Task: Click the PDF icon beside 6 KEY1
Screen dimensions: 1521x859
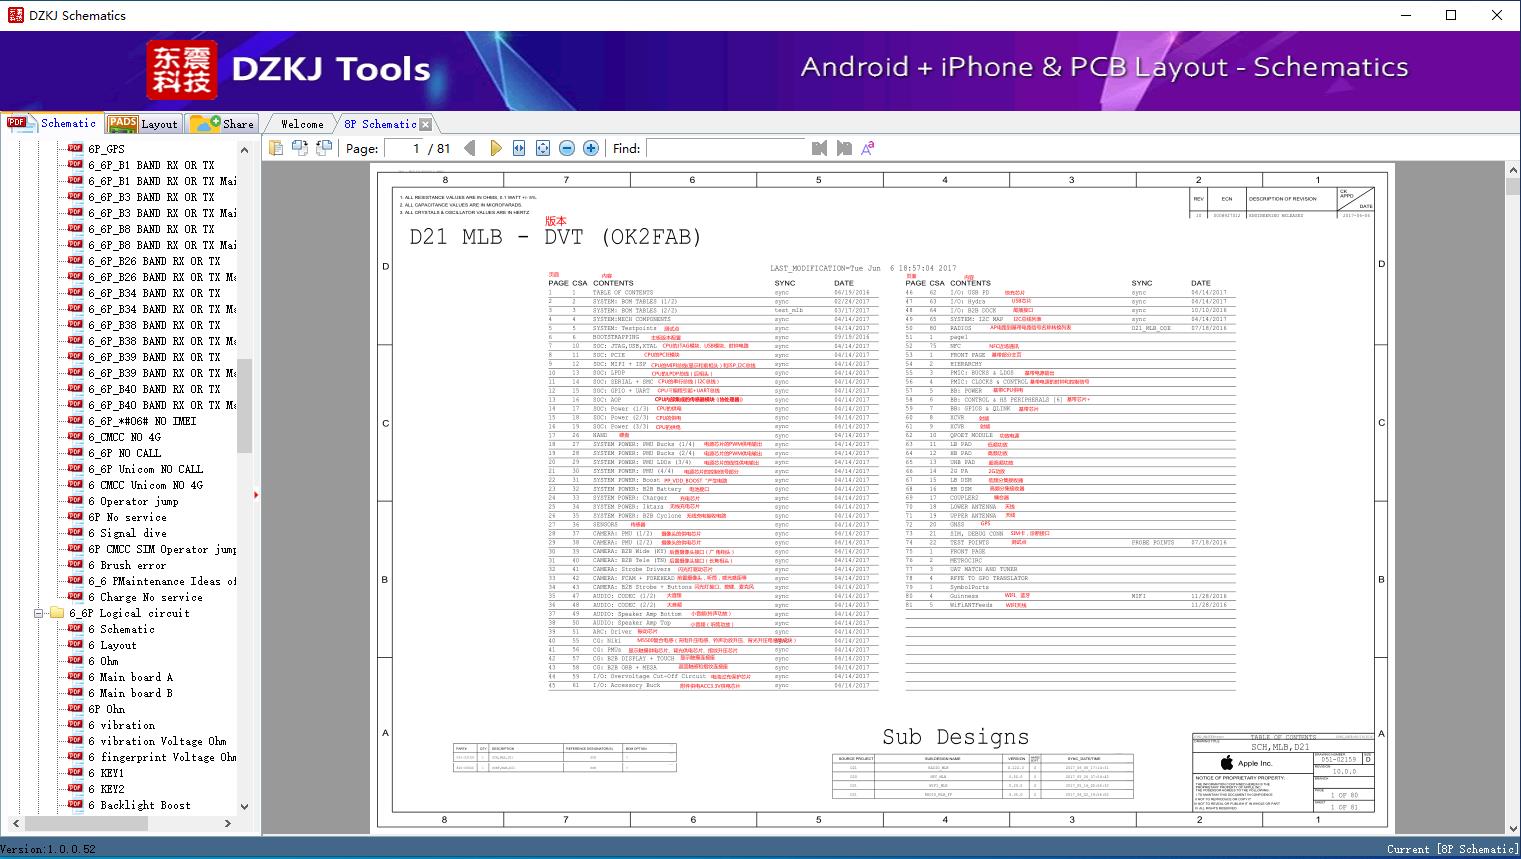Action: 75,773
